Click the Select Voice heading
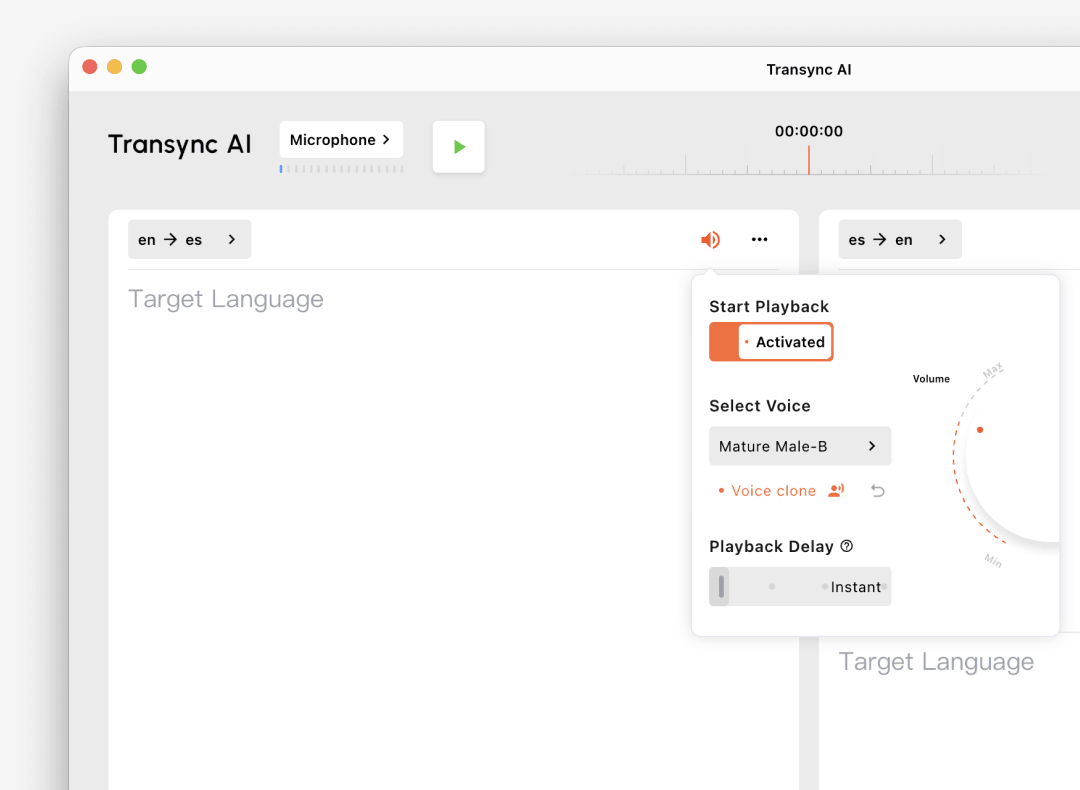This screenshot has width=1080, height=790. click(760, 406)
